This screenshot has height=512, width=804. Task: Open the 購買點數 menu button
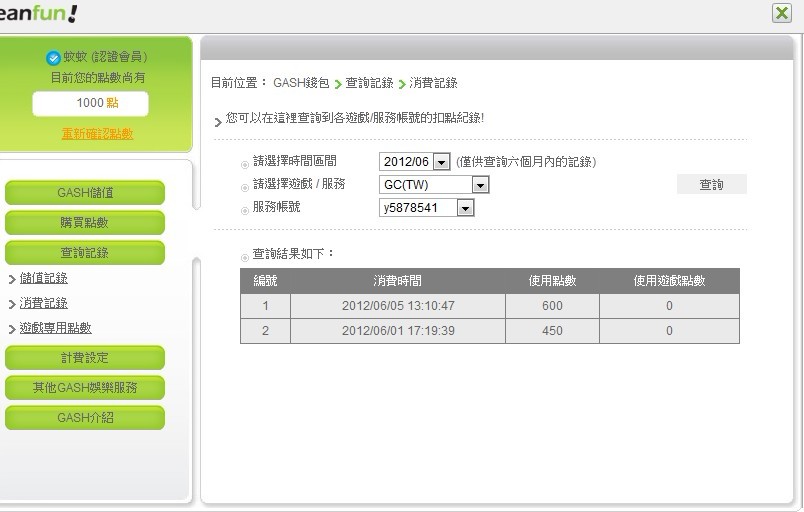click(85, 222)
